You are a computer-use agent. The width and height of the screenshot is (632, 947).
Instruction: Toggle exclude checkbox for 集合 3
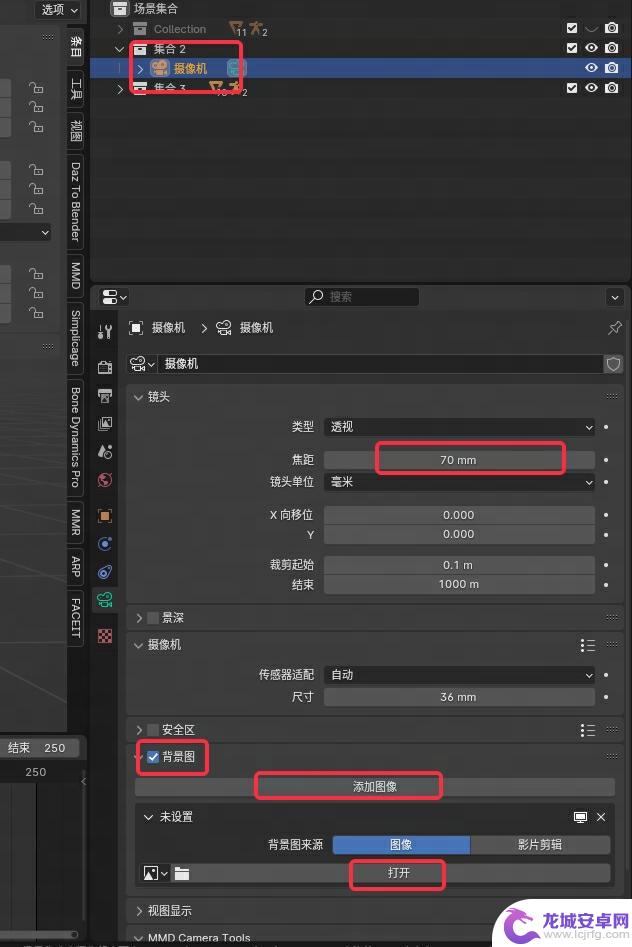click(x=572, y=88)
